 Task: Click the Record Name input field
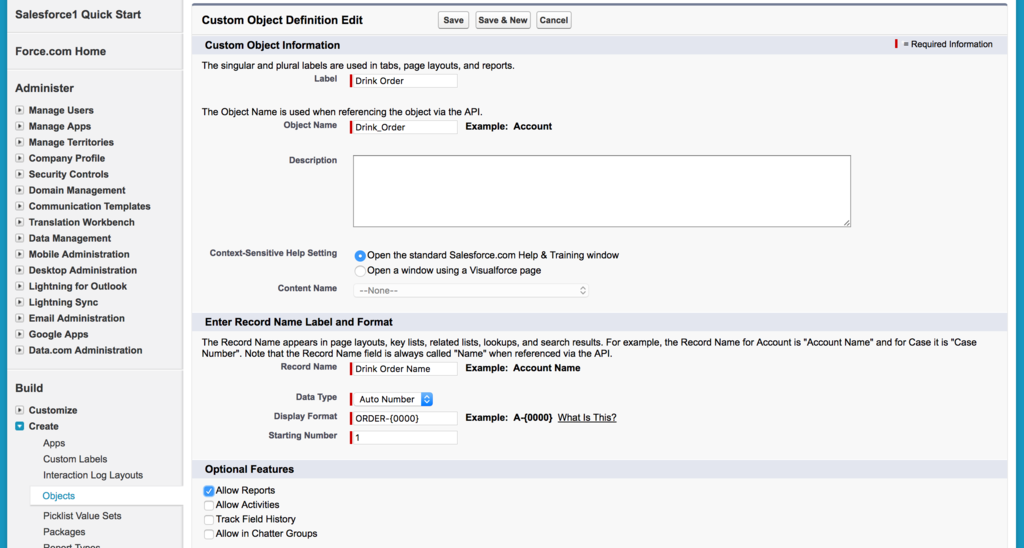point(404,369)
